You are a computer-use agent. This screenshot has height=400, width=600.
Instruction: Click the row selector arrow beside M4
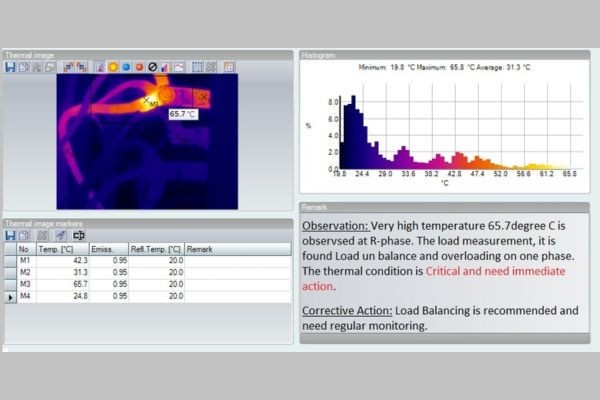[10, 297]
